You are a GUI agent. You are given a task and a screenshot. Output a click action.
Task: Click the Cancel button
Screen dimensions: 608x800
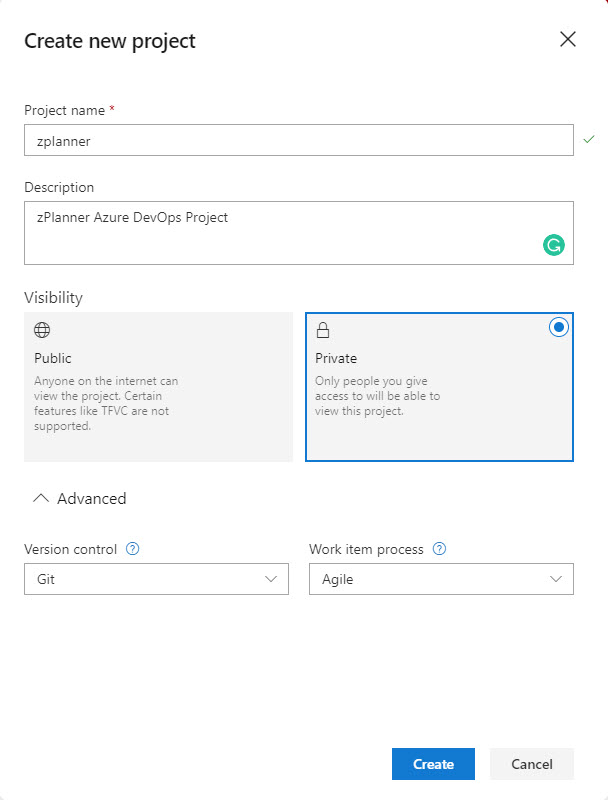tap(532, 764)
